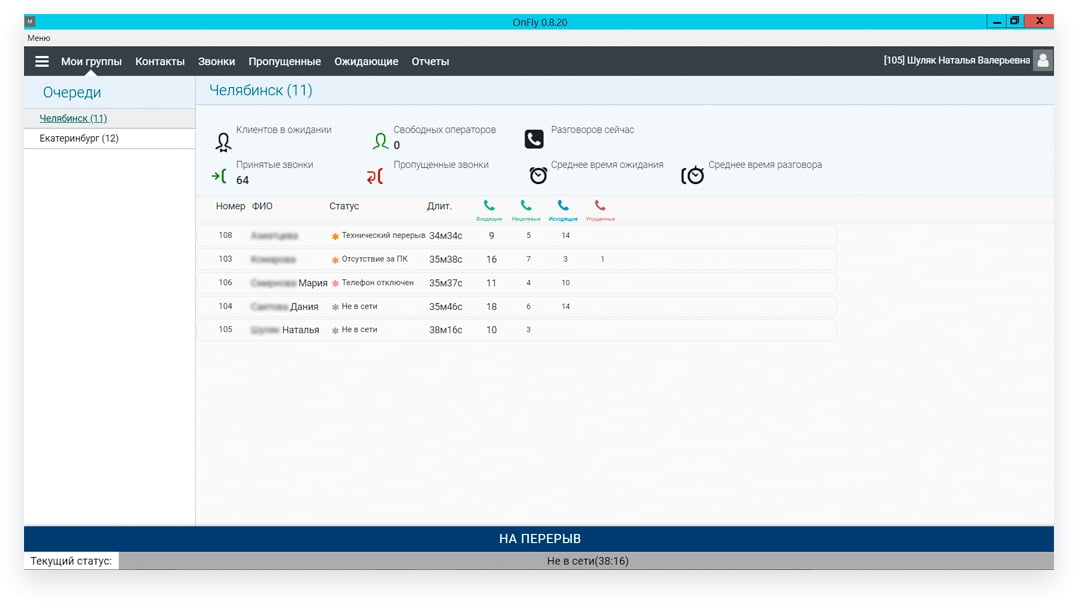Viewport: 1078px width, 605px height.
Task: Click the outgoing calls blue phone column icon
Action: click(563, 205)
